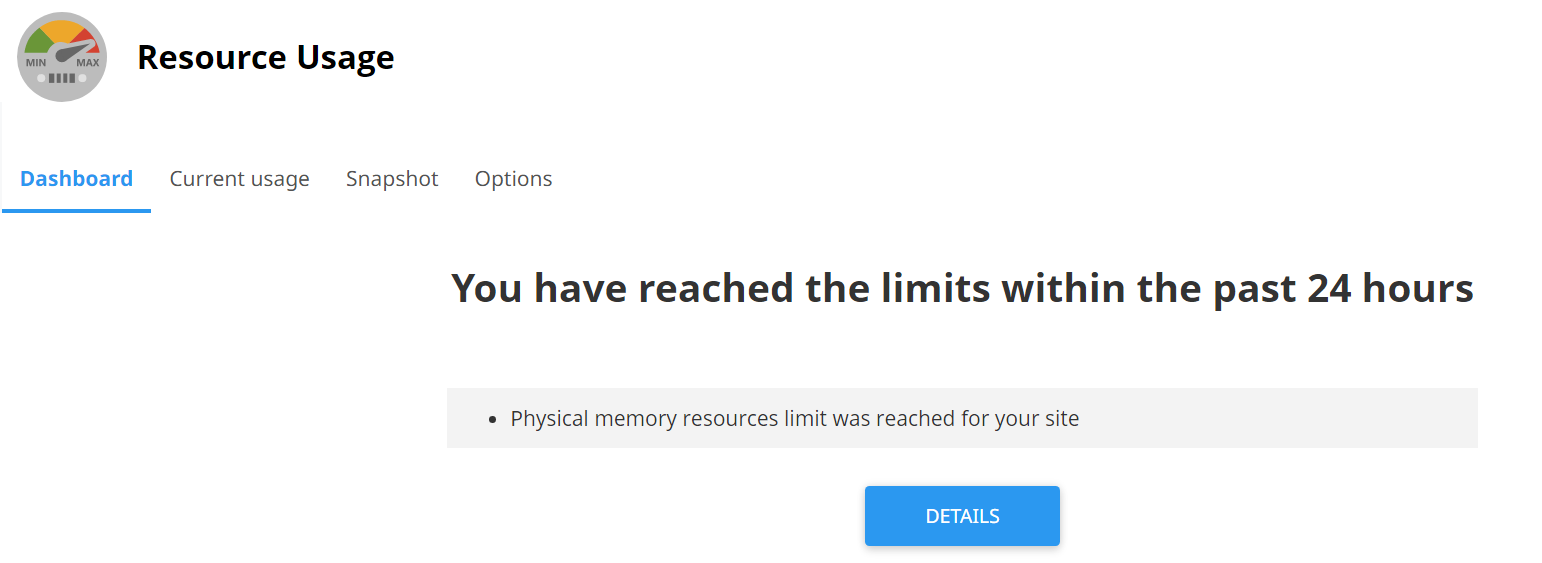The width and height of the screenshot is (1542, 563).
Task: Click the orange top segment of gauge
Action: click(x=63, y=29)
